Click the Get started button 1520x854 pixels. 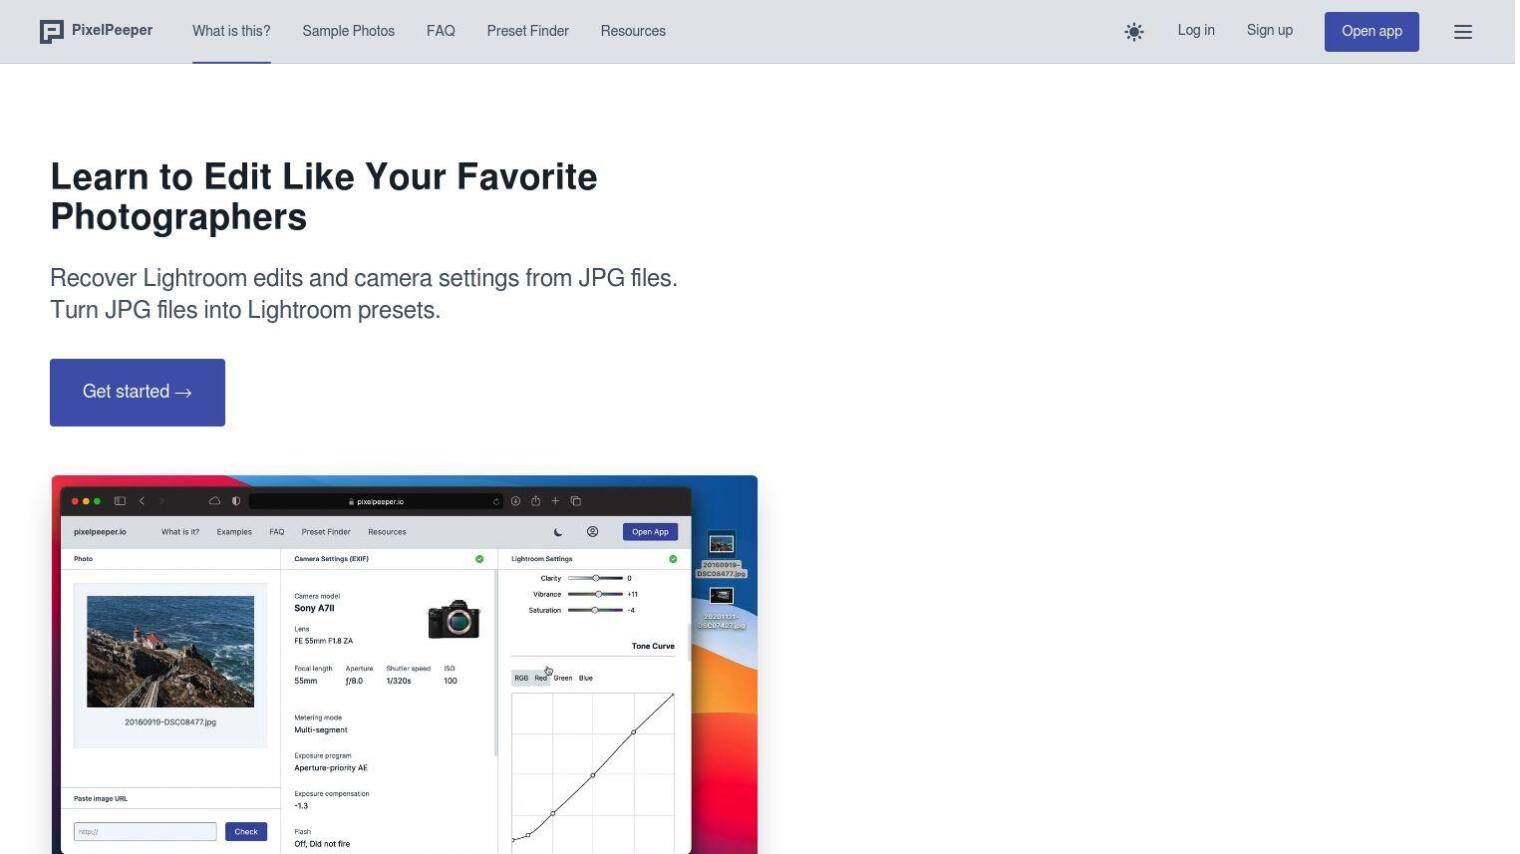click(137, 392)
